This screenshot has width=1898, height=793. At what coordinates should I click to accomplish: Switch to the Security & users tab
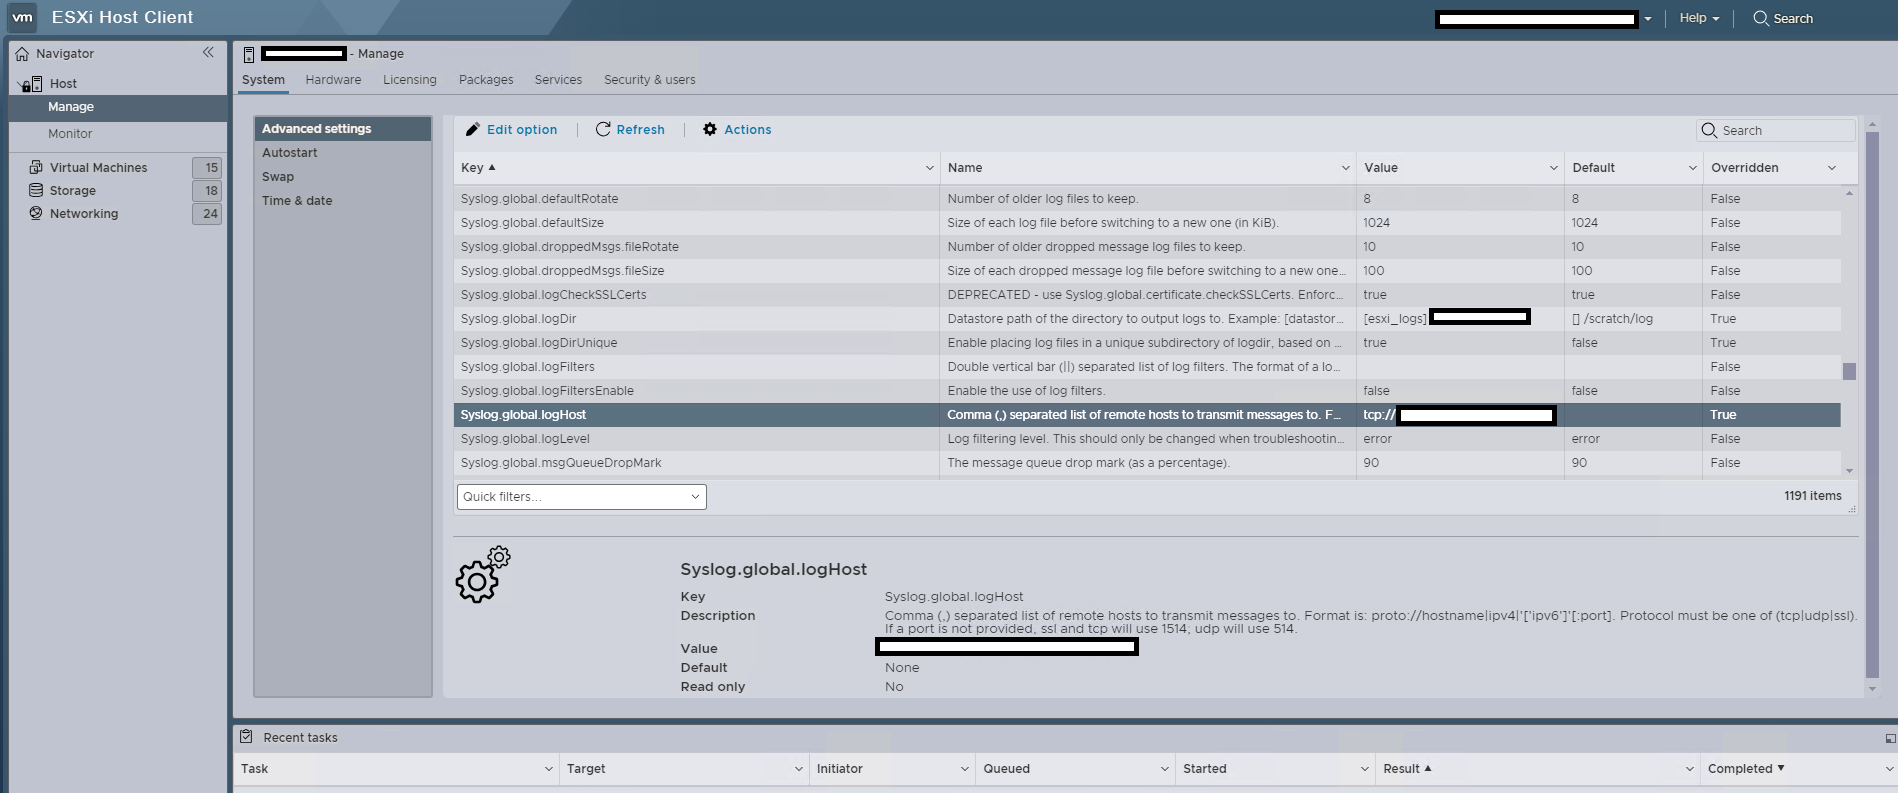[x=649, y=80]
